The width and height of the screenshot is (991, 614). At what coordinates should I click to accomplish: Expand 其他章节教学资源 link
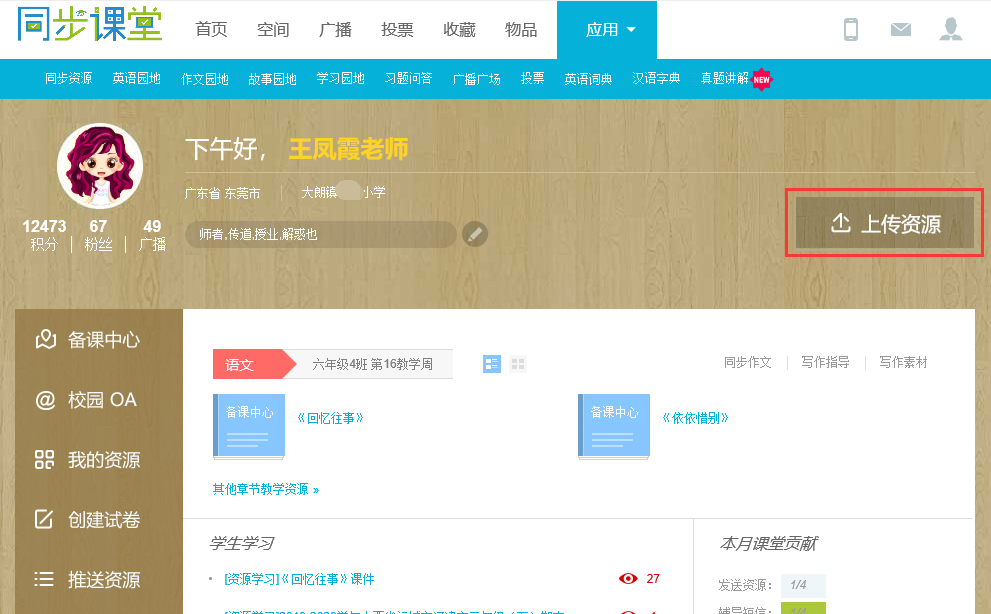tap(265, 490)
